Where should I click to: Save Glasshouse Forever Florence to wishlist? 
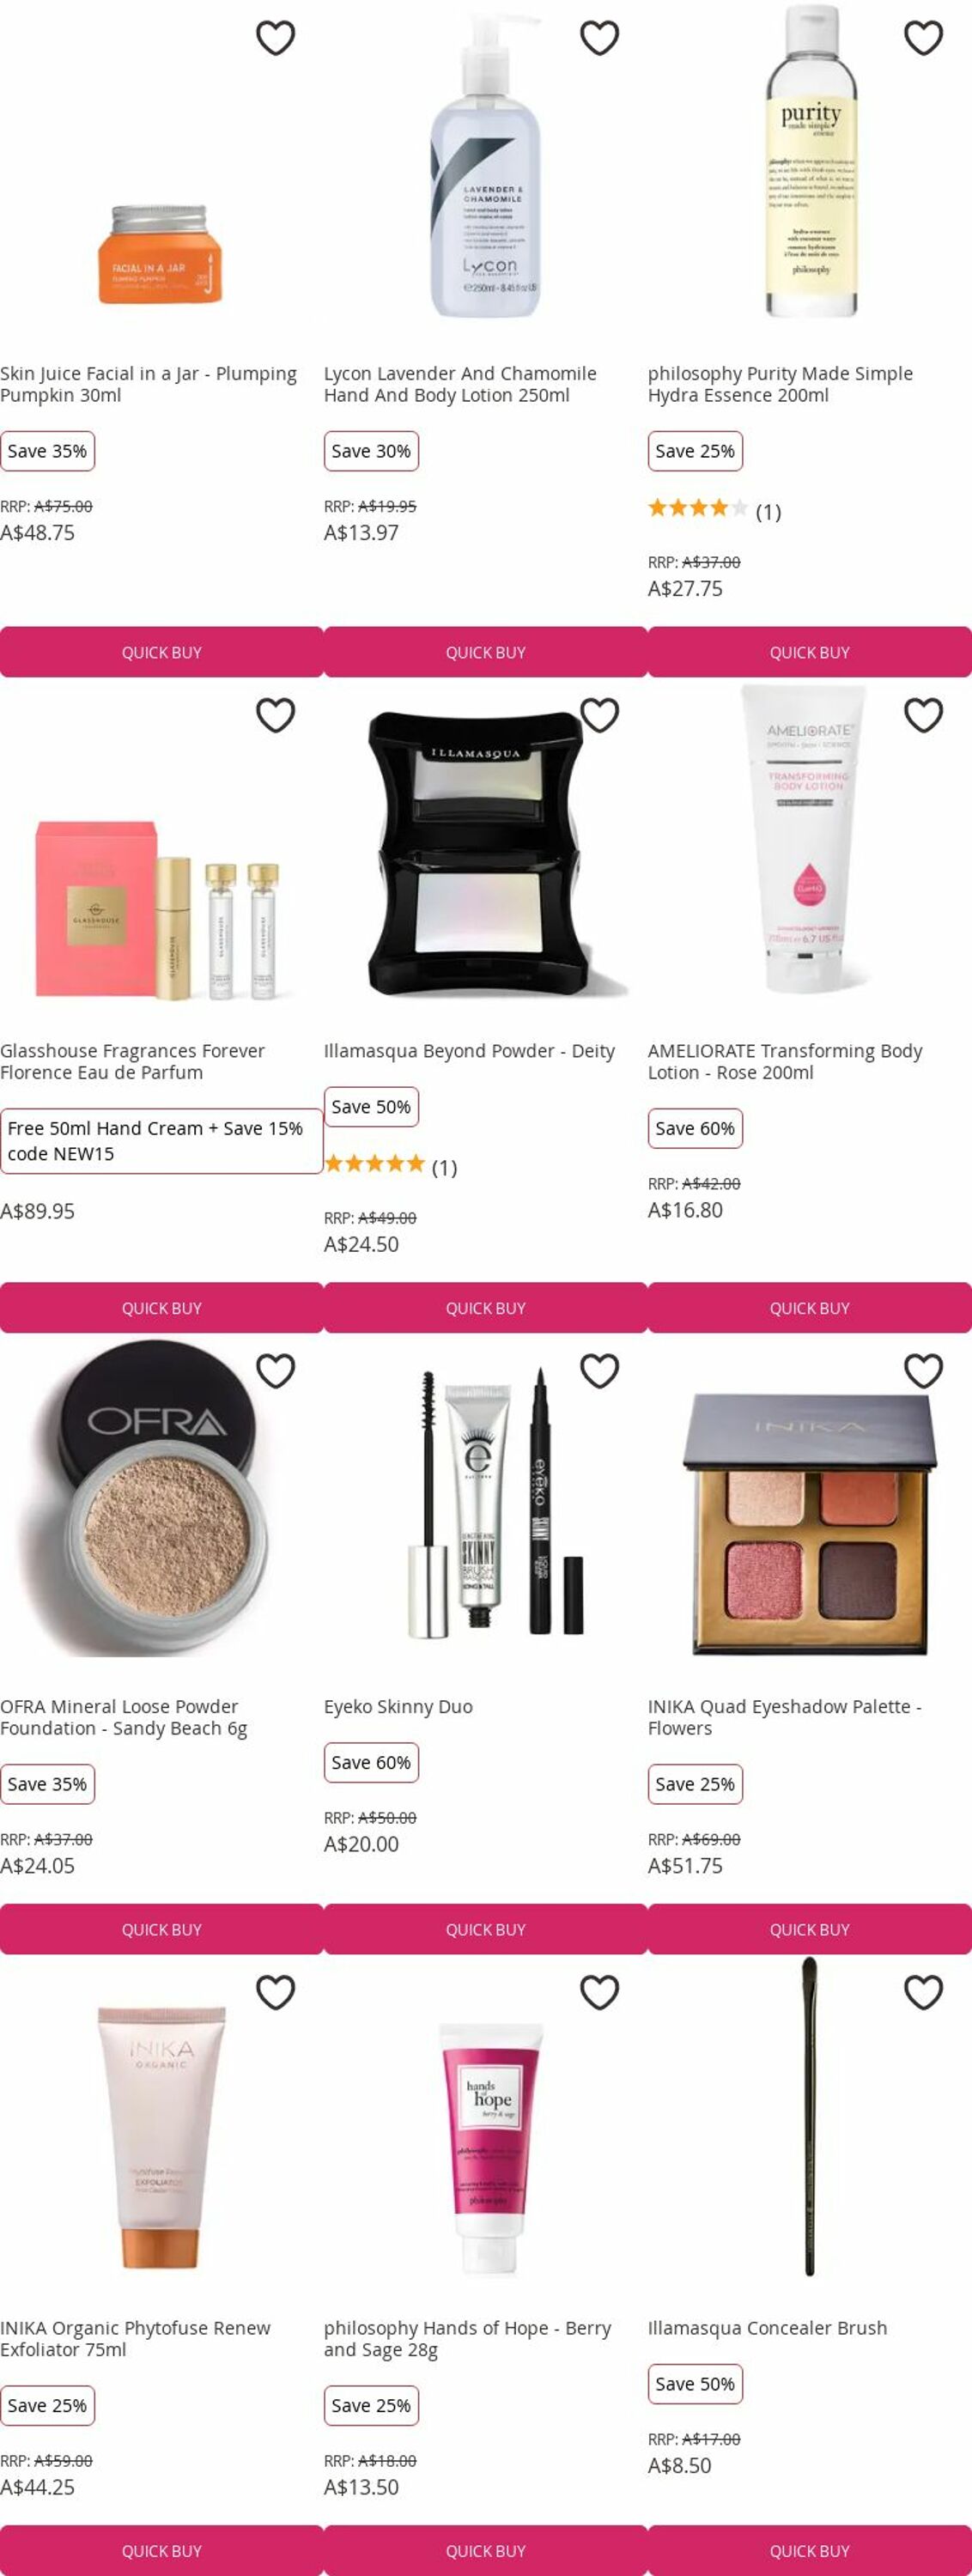[276, 715]
